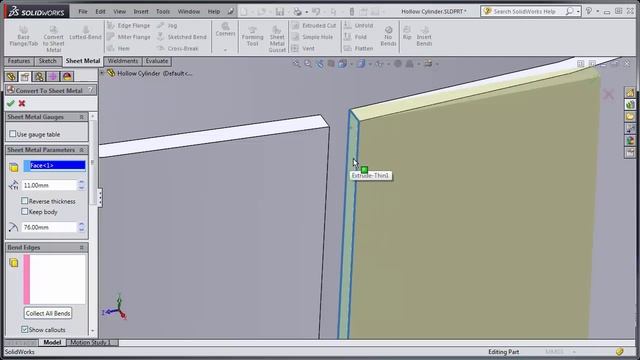
Task: Open the DimXpertManager tab icon
Action: (53, 76)
